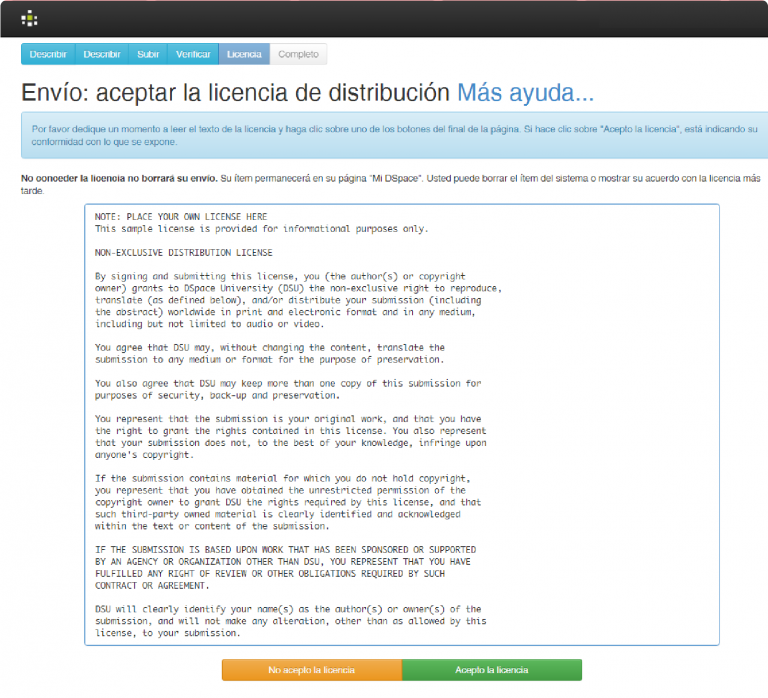The width and height of the screenshot is (768, 698).
Task: Click 'NON-EXCLUSIVE DISTRIBUTION LICENSE' line in license
Action: click(183, 252)
